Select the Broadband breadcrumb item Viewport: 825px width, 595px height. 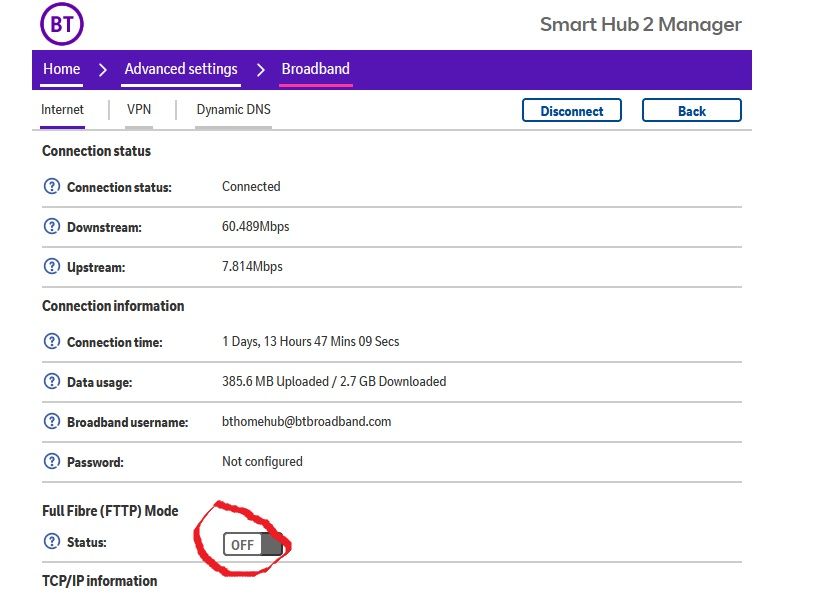tap(315, 69)
